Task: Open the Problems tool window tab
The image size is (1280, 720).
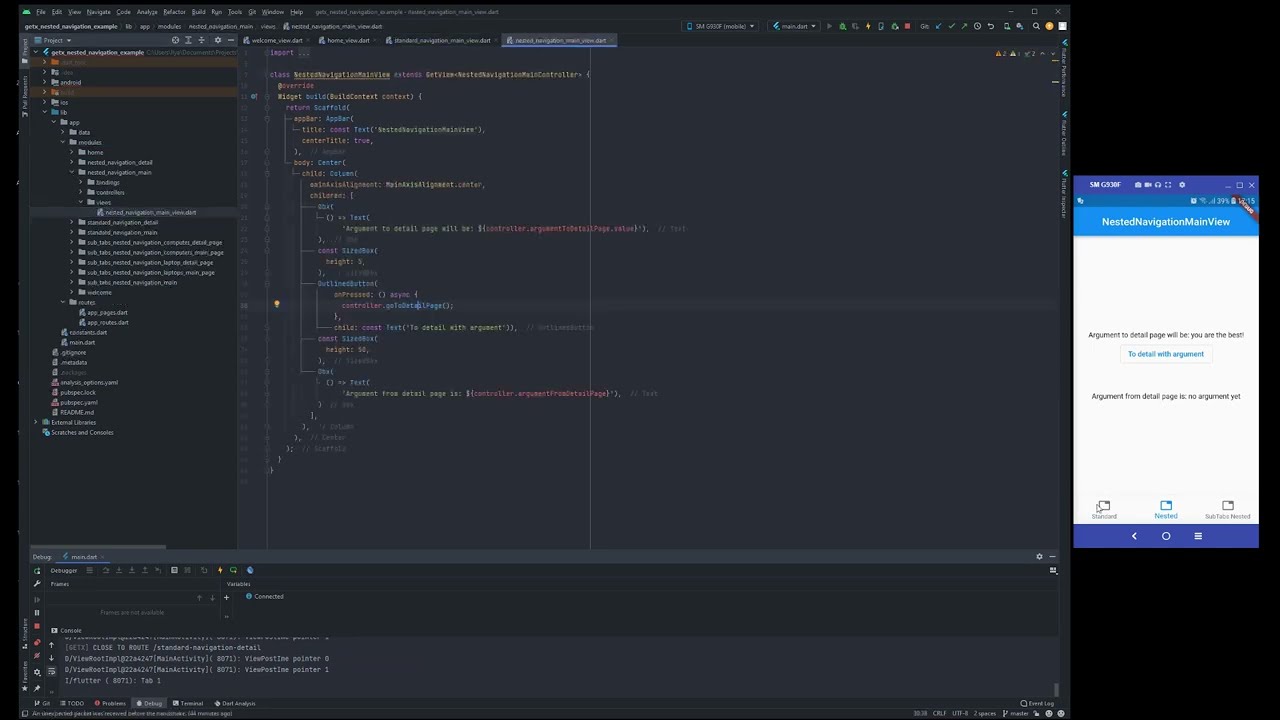Action: coord(111,703)
